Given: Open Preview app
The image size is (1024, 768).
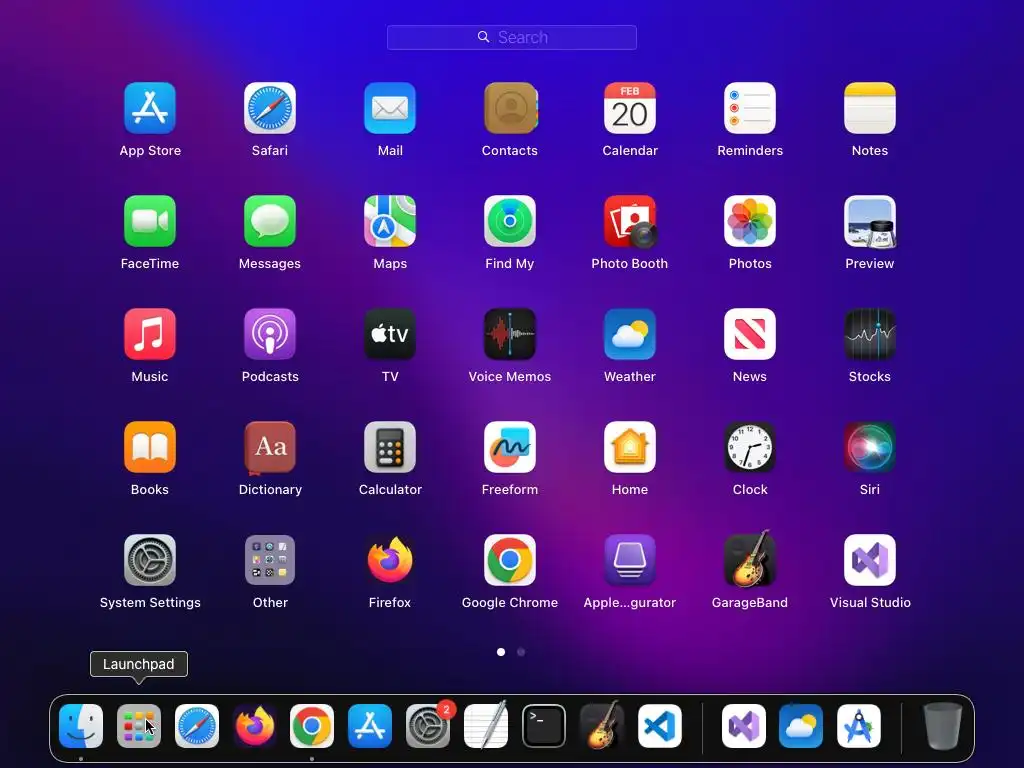Looking at the screenshot, I should [x=870, y=221].
